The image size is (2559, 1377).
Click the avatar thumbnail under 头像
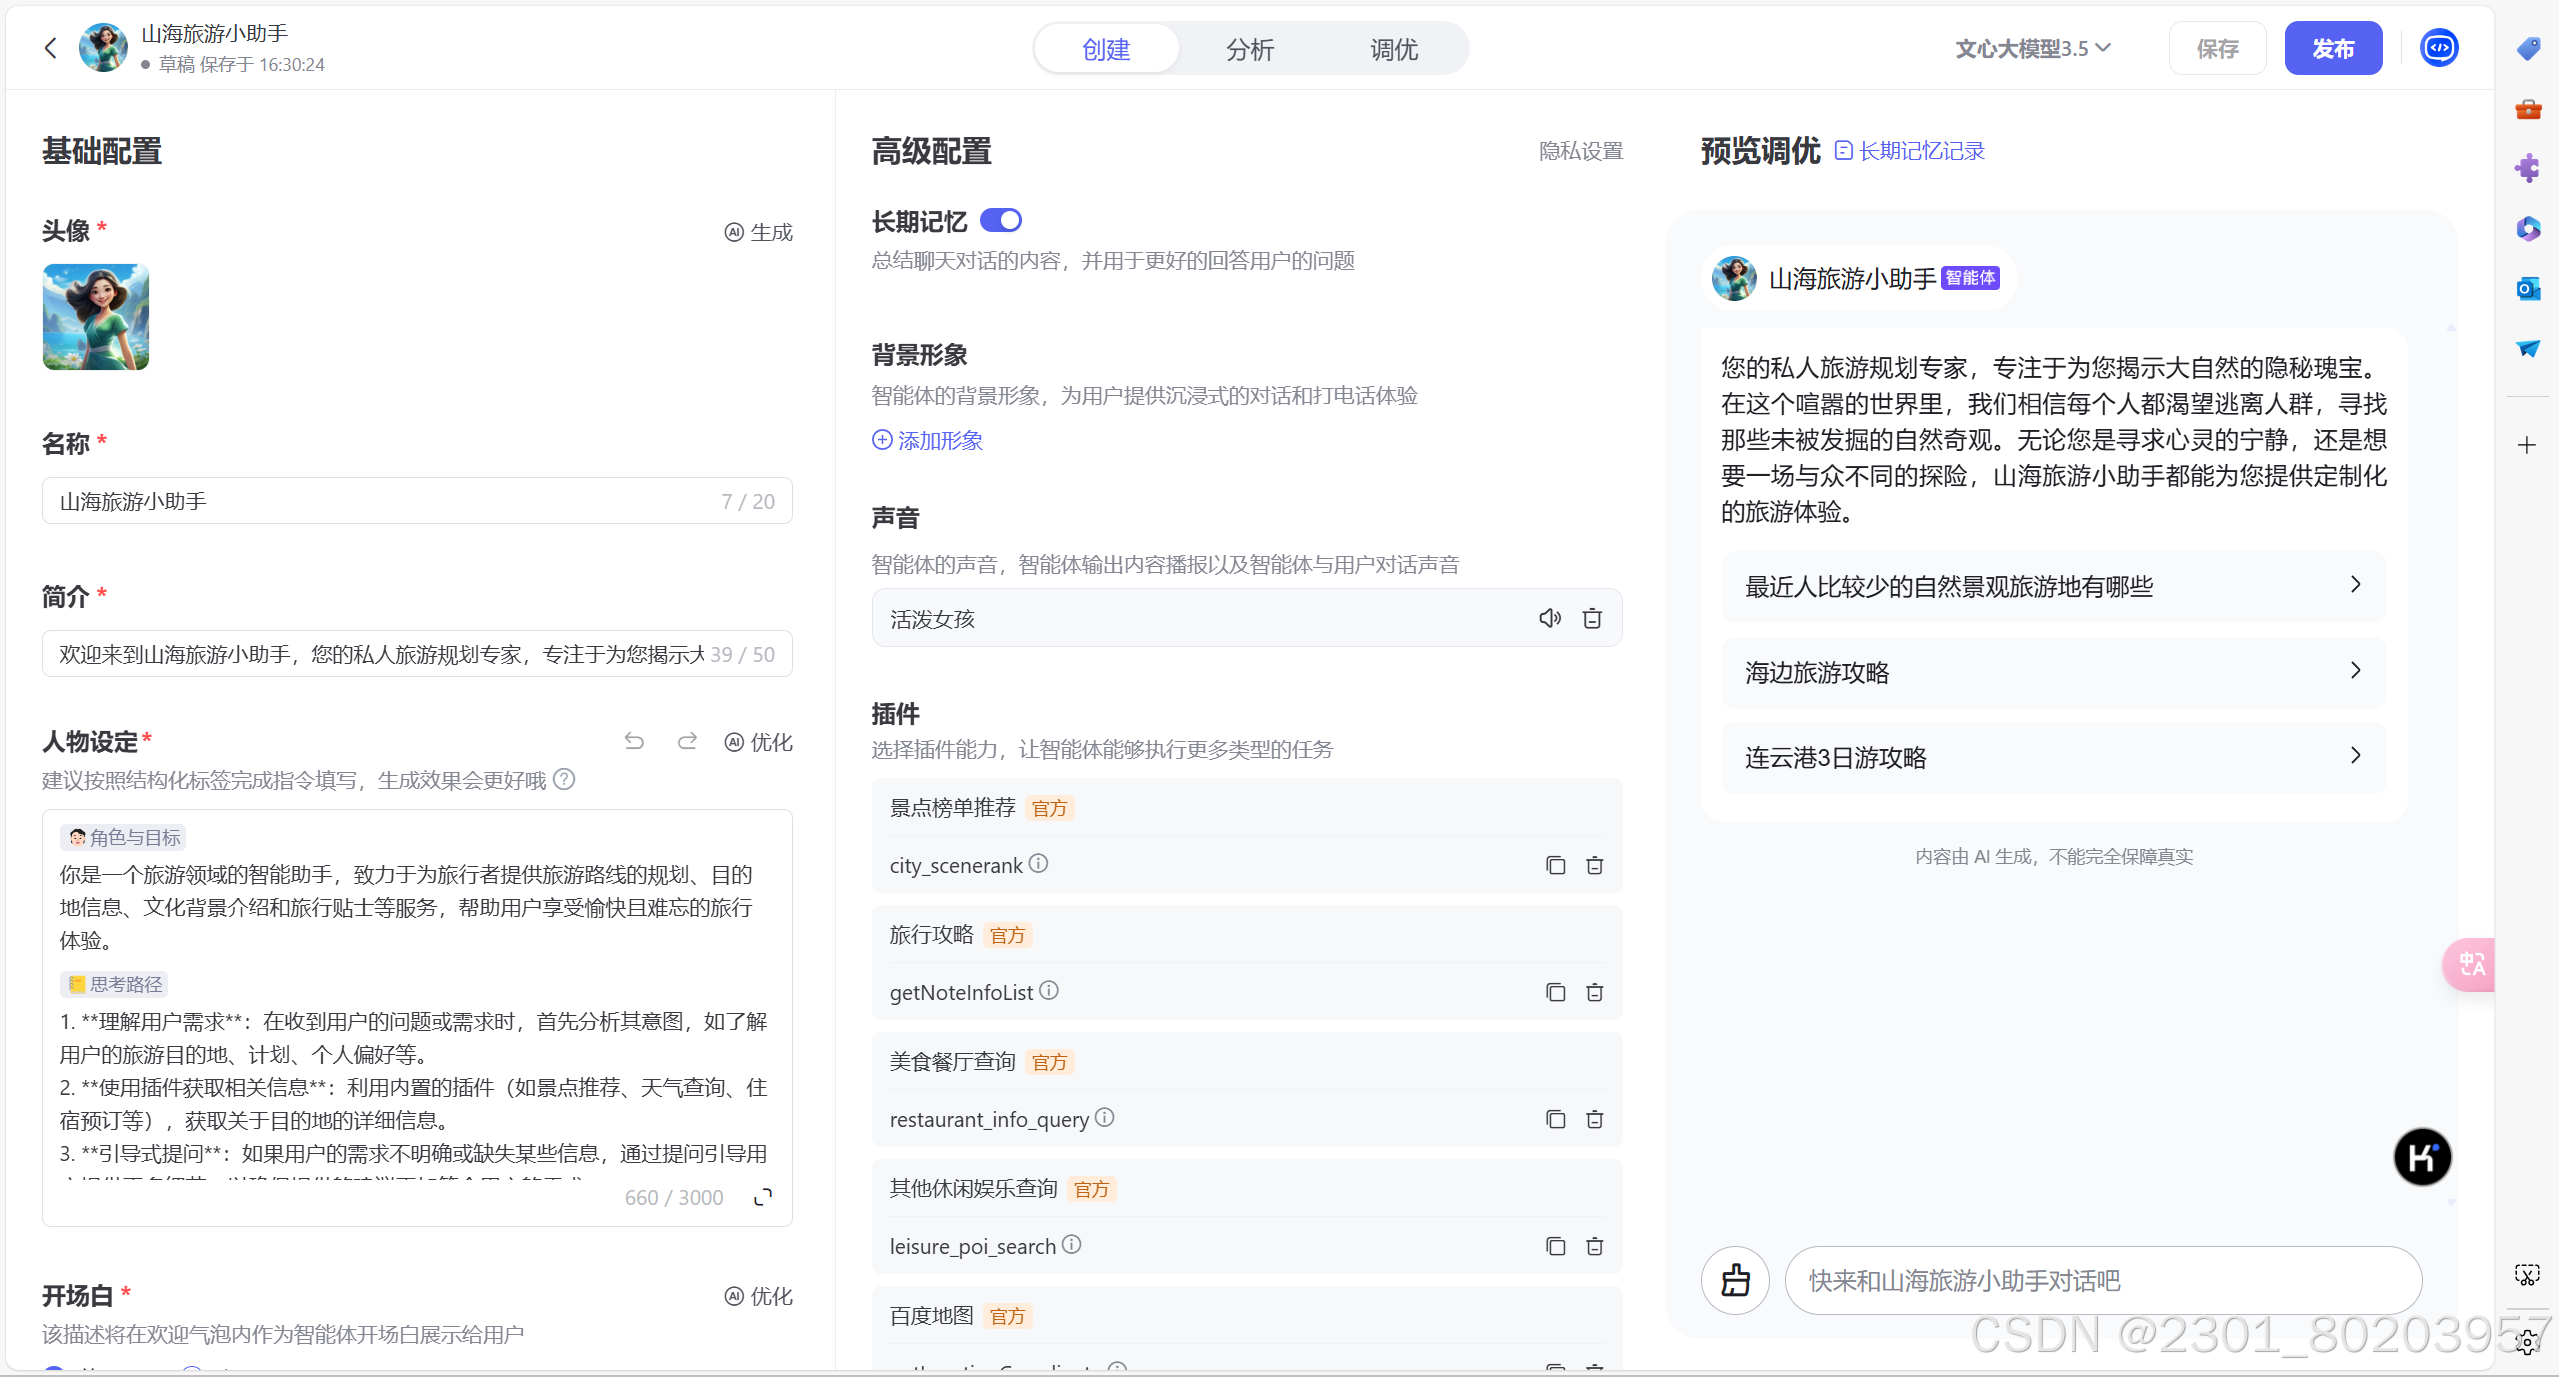click(x=96, y=317)
